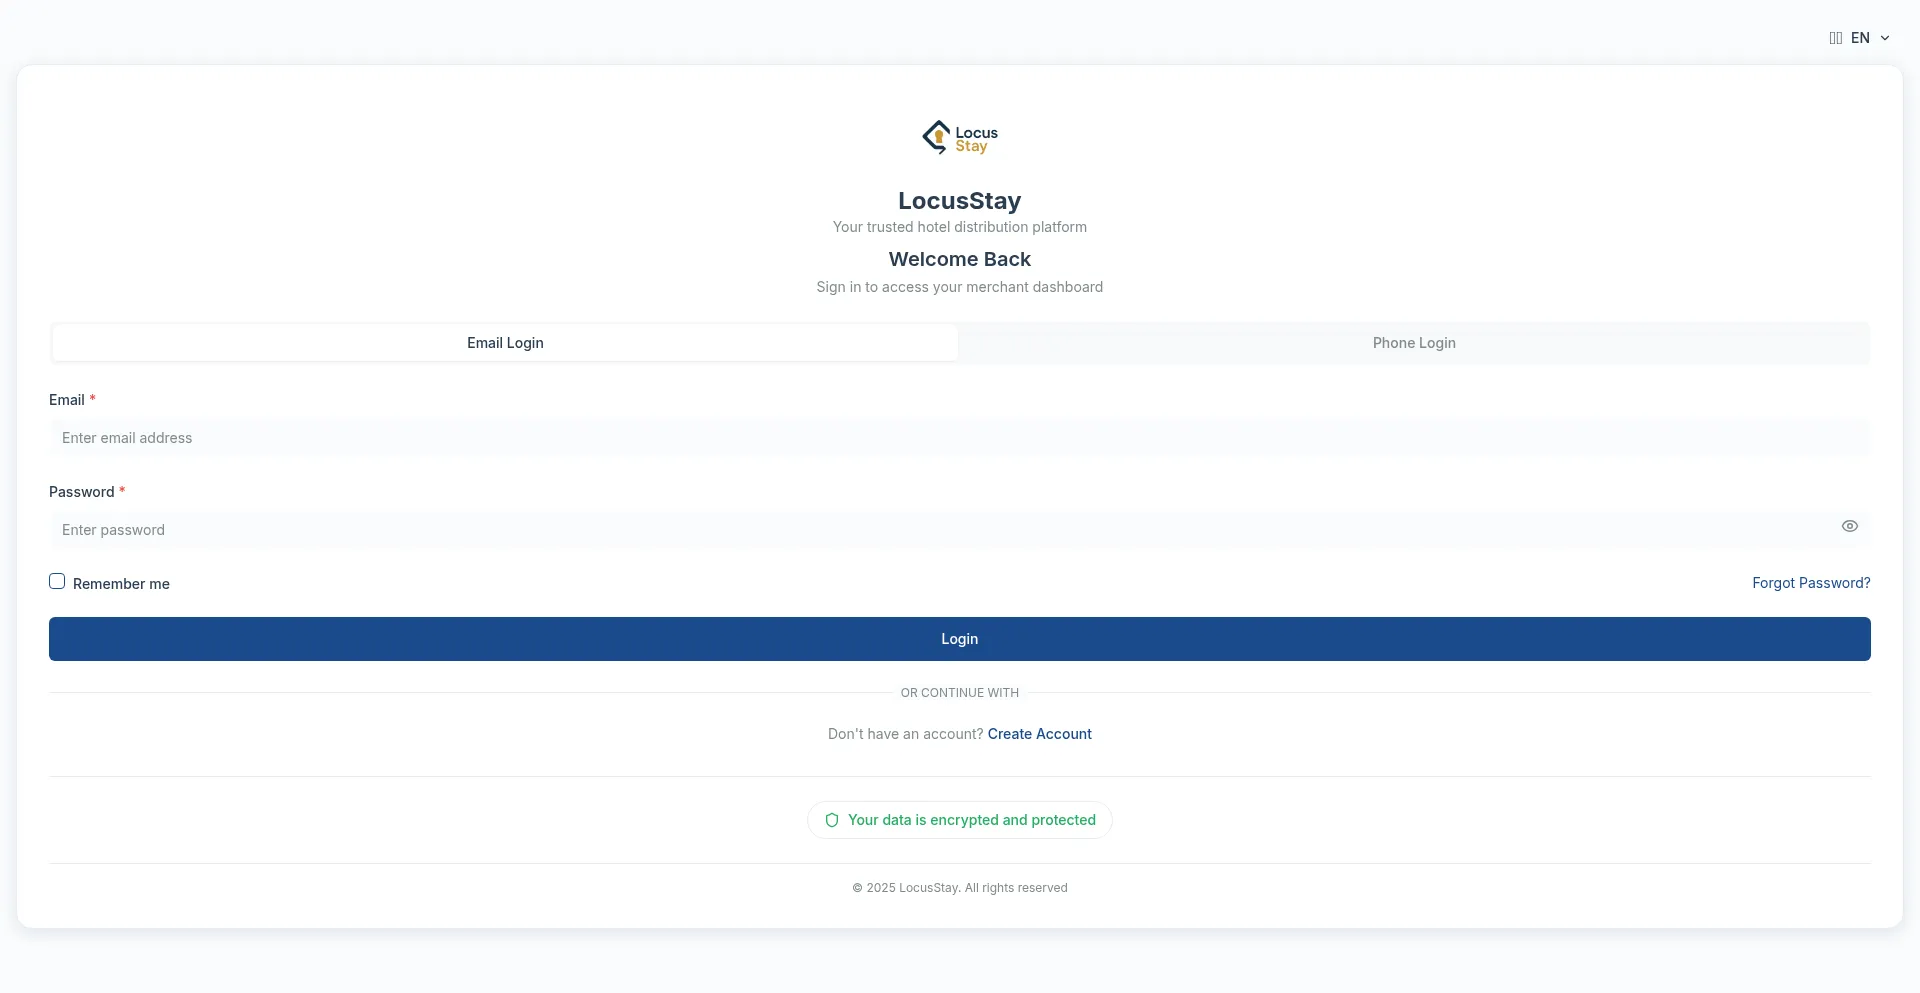The image size is (1920, 993).
Task: Show password using the eye icon
Action: pyautogui.click(x=1849, y=526)
